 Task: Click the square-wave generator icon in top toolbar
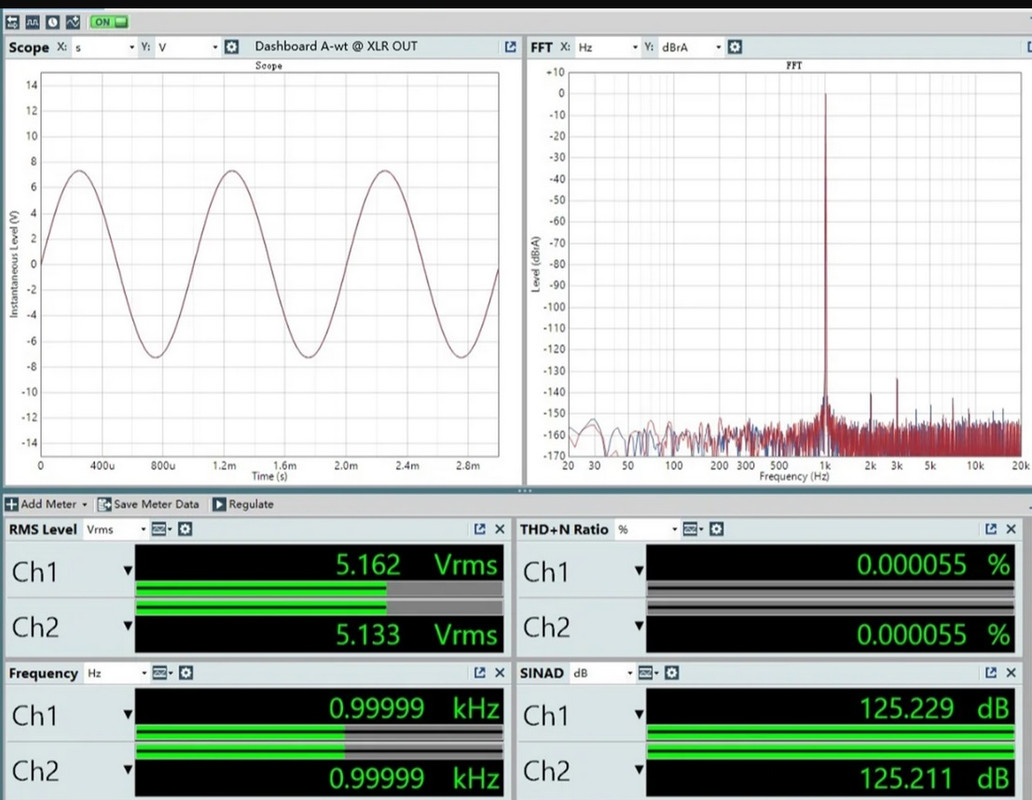pyautogui.click(x=32, y=22)
